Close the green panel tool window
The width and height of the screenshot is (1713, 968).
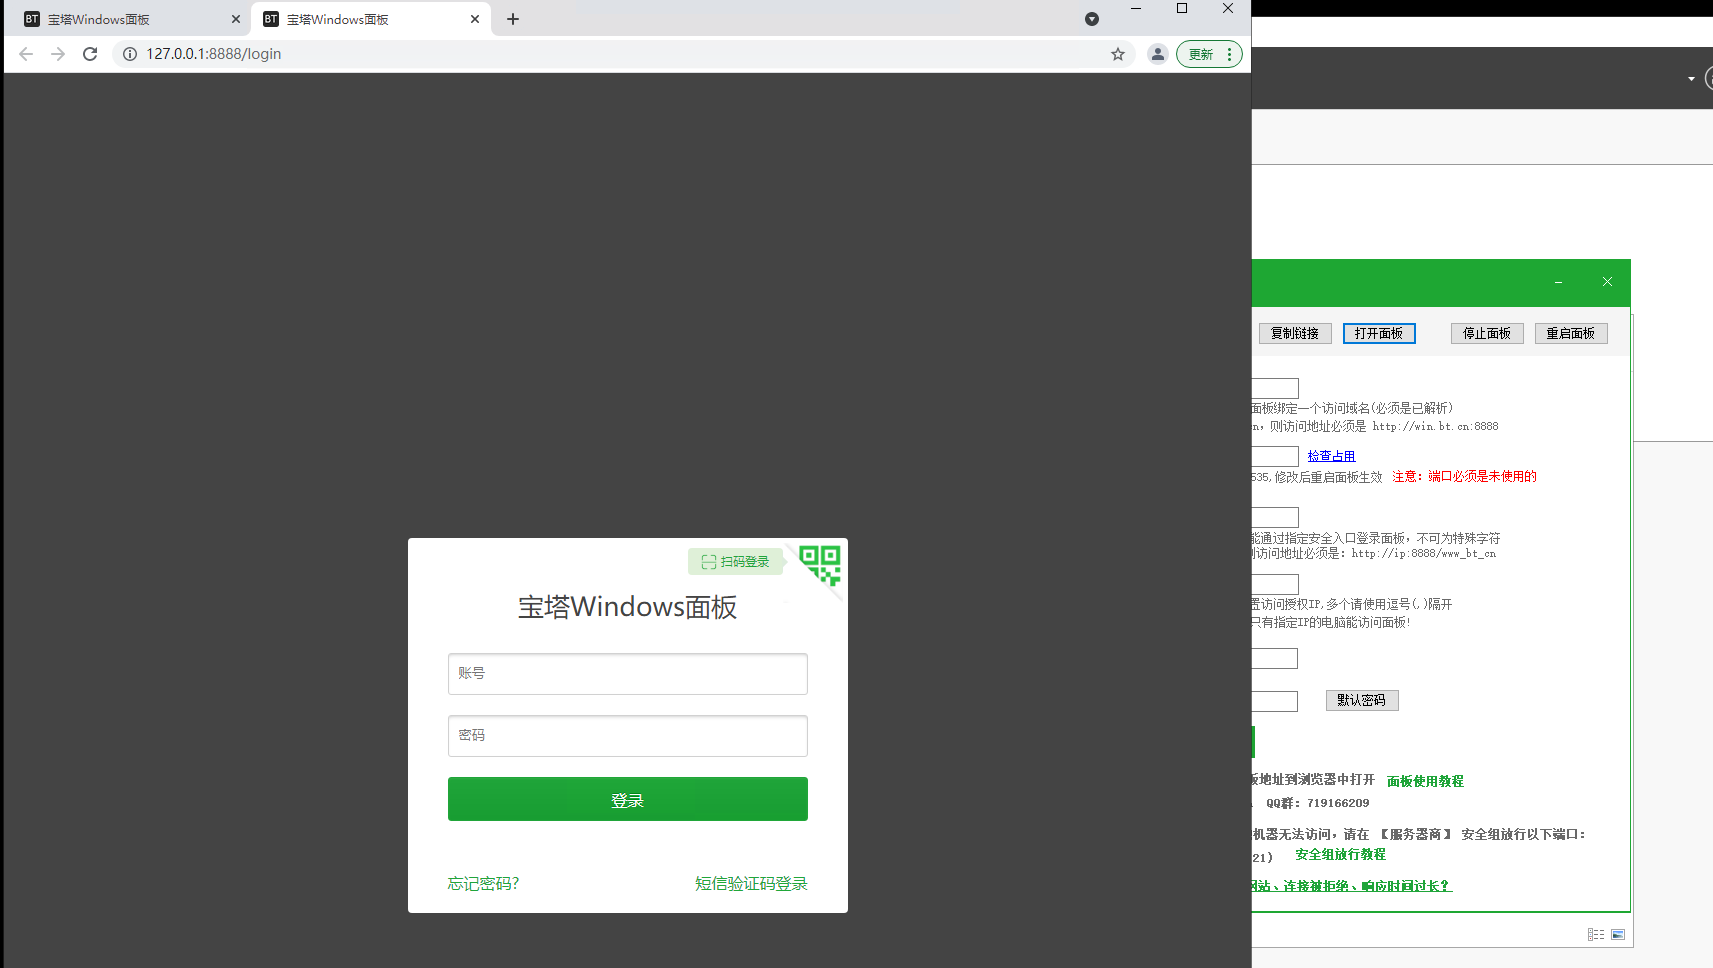tap(1607, 282)
